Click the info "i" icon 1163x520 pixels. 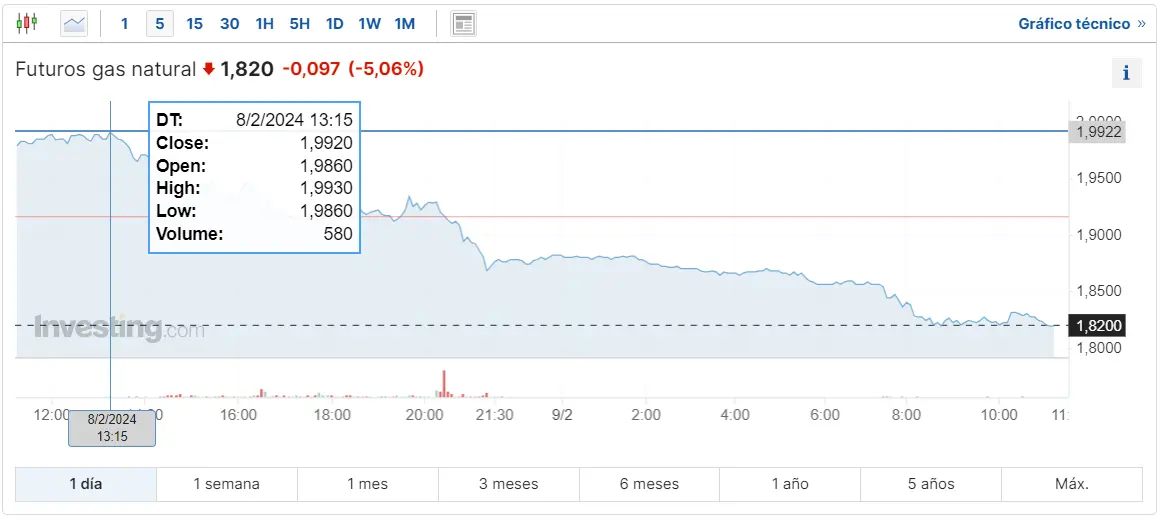(1126, 73)
